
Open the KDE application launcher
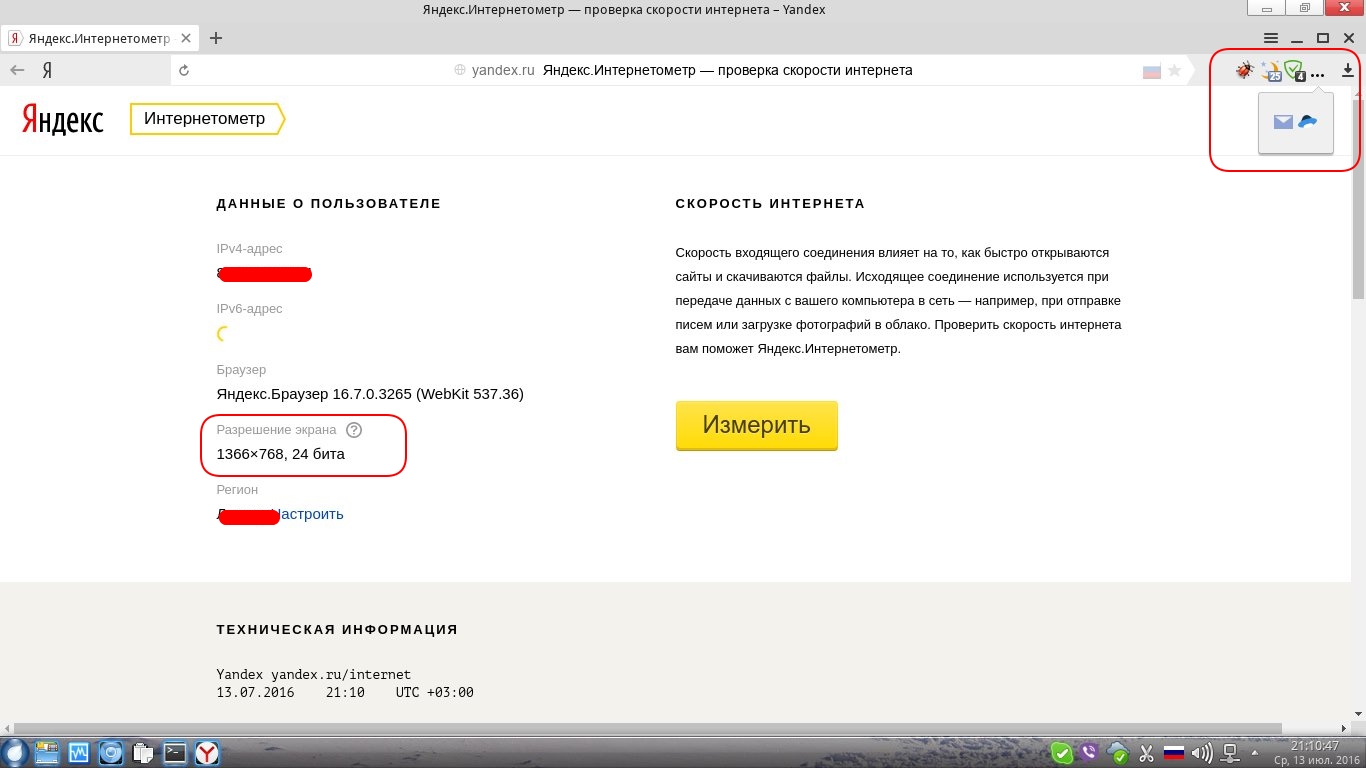[x=15, y=752]
